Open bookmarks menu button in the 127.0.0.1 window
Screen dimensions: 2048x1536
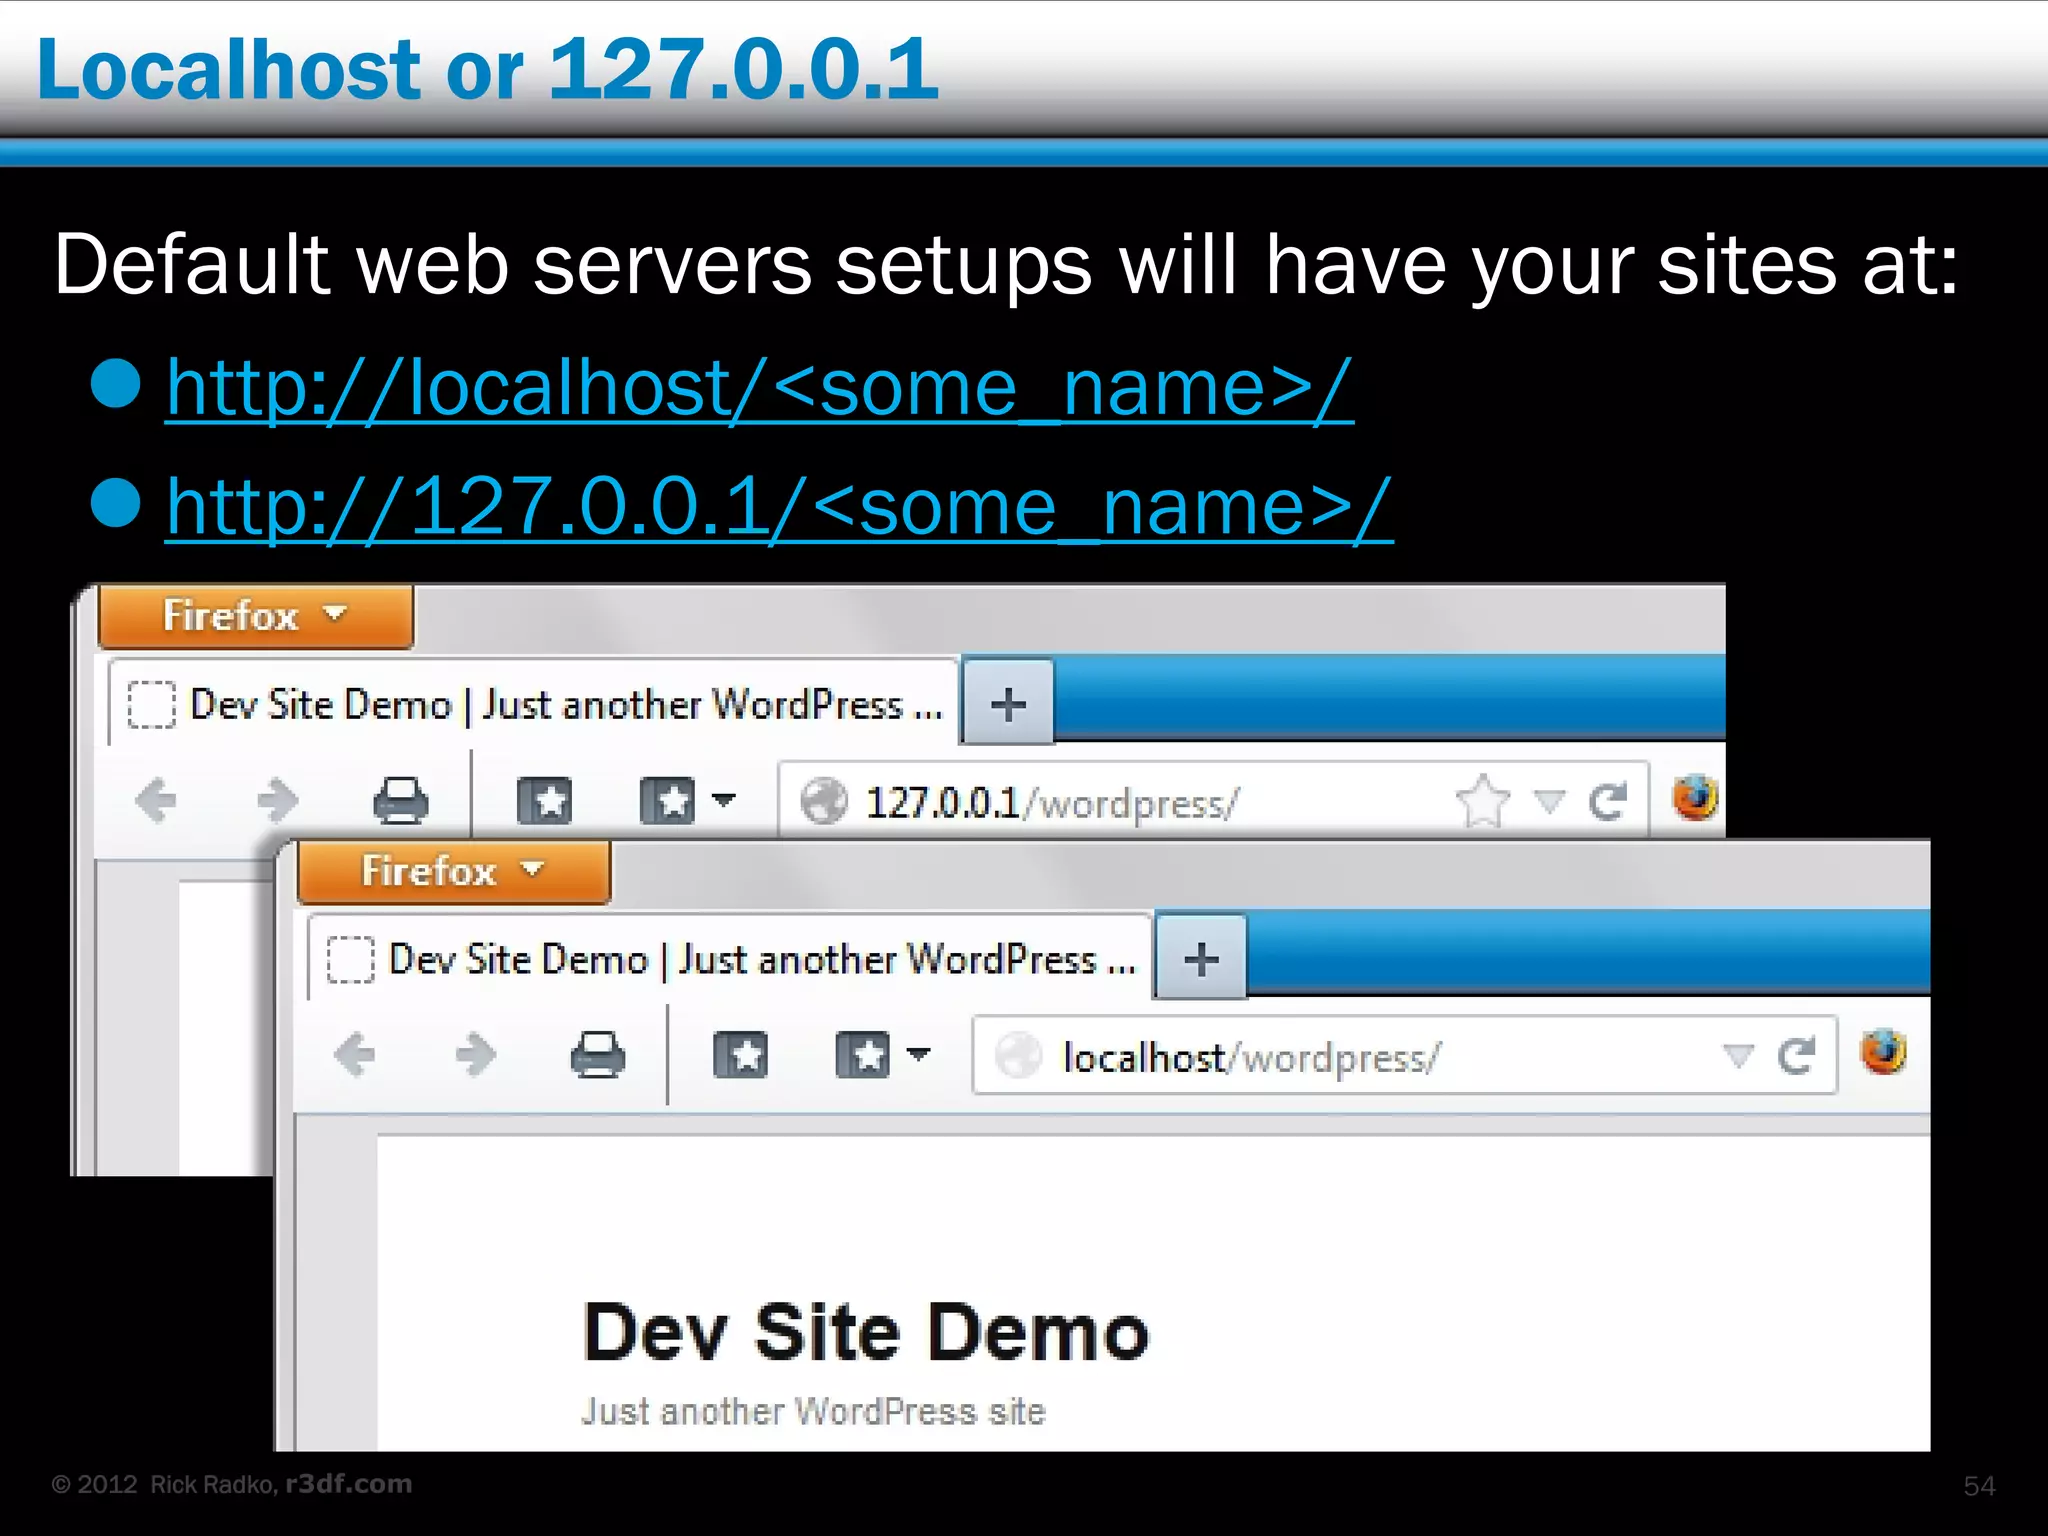click(x=687, y=801)
